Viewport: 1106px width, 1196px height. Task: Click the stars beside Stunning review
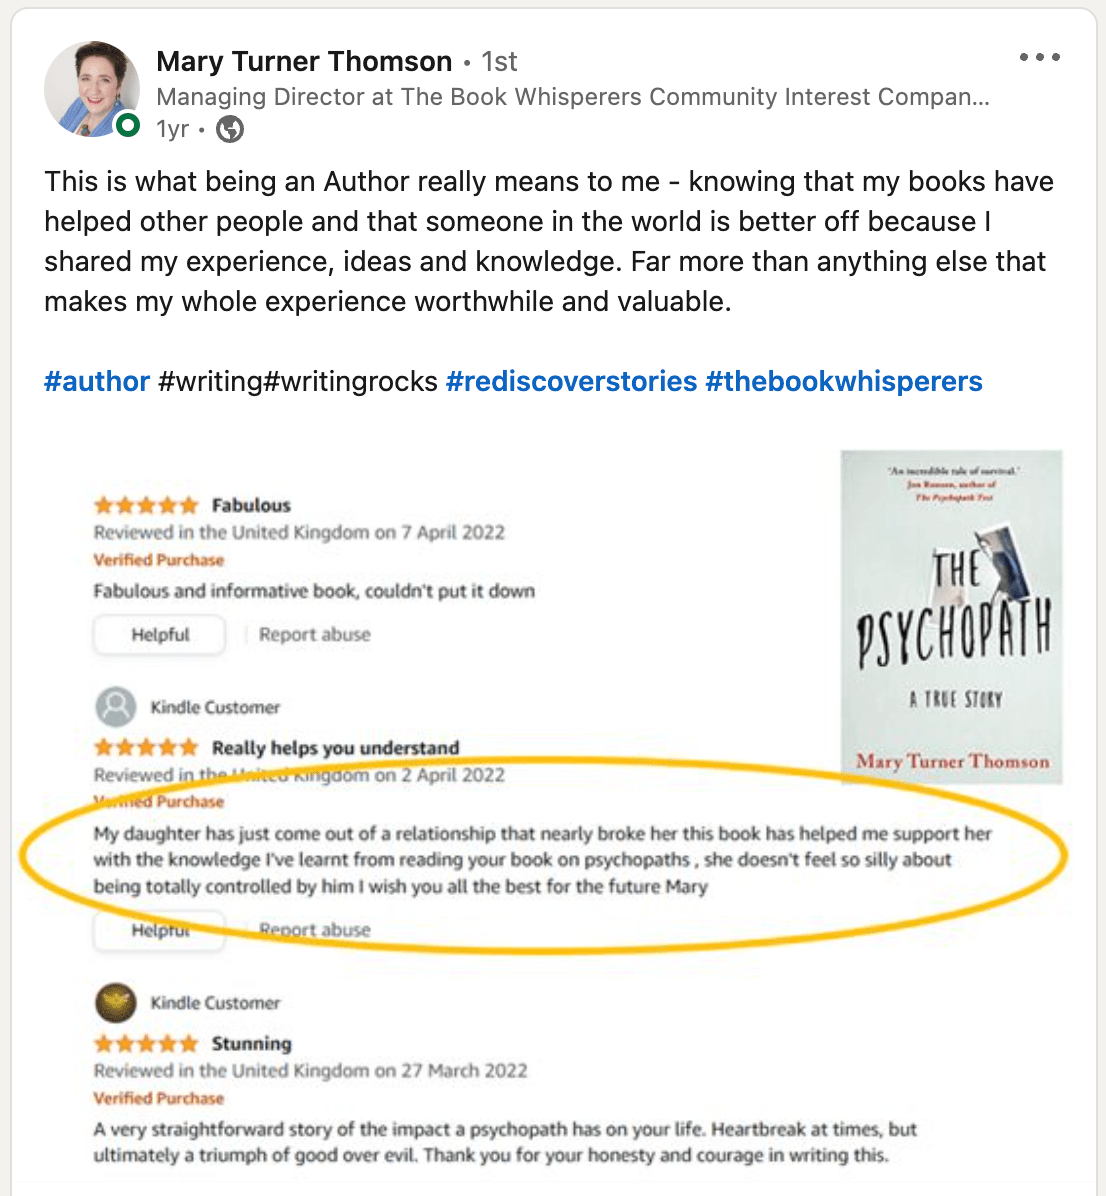coord(146,1044)
